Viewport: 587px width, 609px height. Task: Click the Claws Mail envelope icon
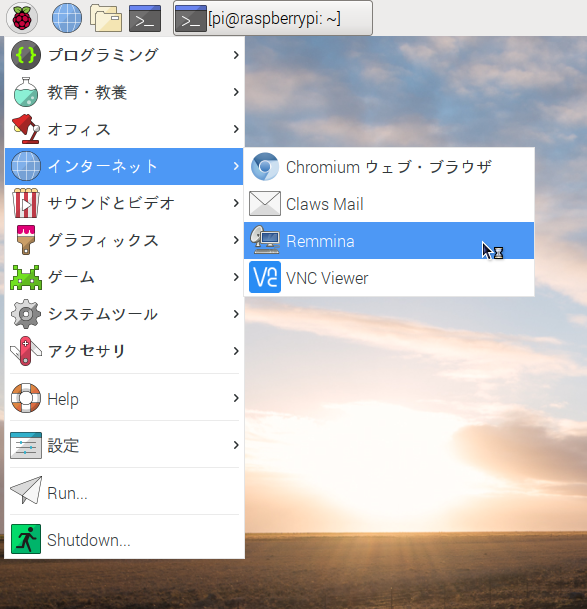click(265, 204)
